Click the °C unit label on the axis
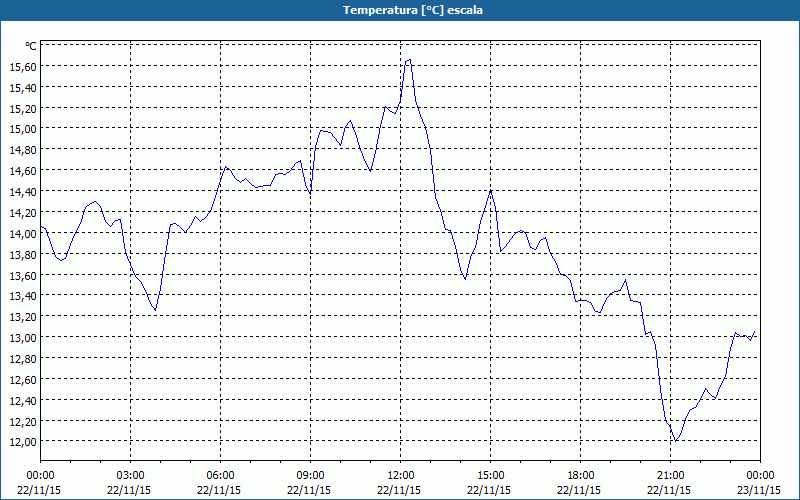800x500 pixels. pyautogui.click(x=31, y=46)
